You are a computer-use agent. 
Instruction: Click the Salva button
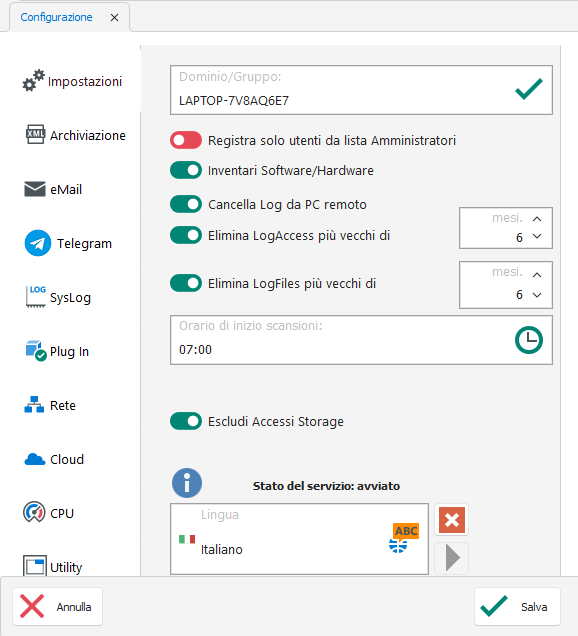tap(517, 607)
